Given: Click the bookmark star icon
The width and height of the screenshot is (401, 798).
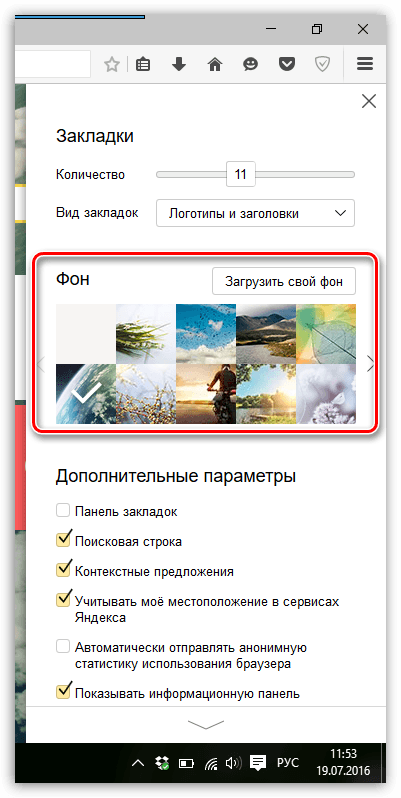Looking at the screenshot, I should click(111, 65).
